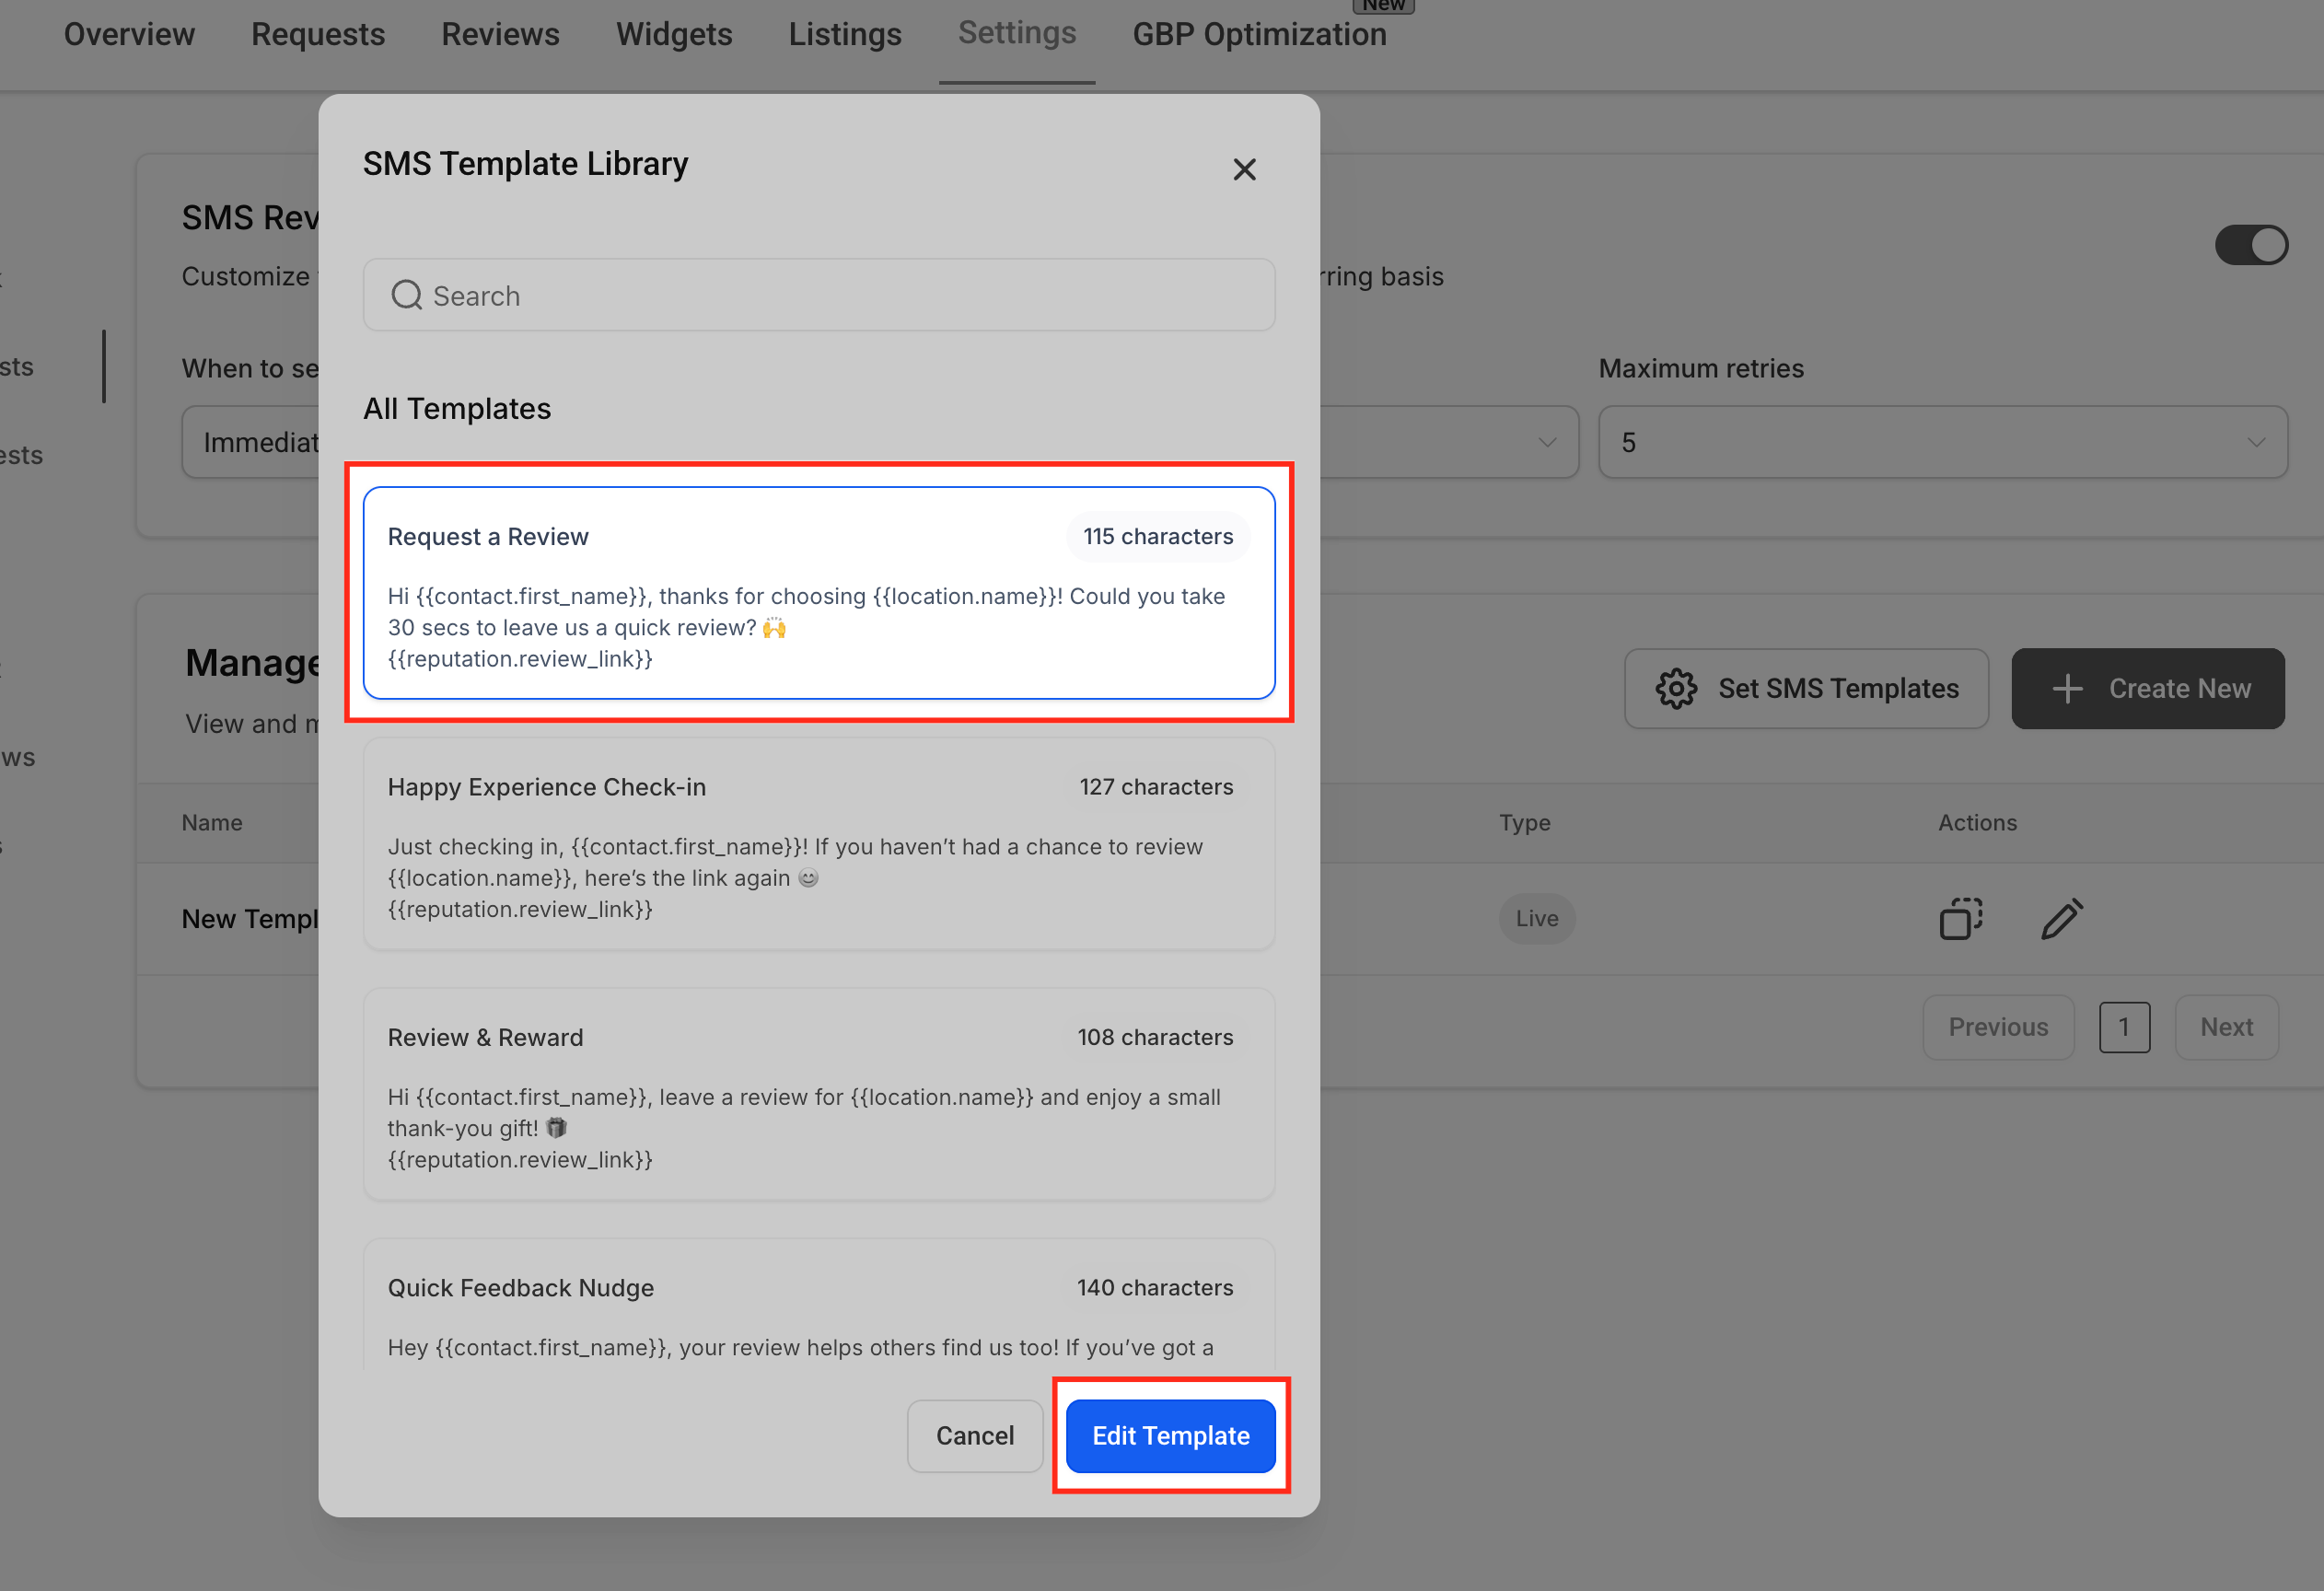The image size is (2324, 1591).
Task: Click the Previous pagination button
Action: coord(1998,1027)
